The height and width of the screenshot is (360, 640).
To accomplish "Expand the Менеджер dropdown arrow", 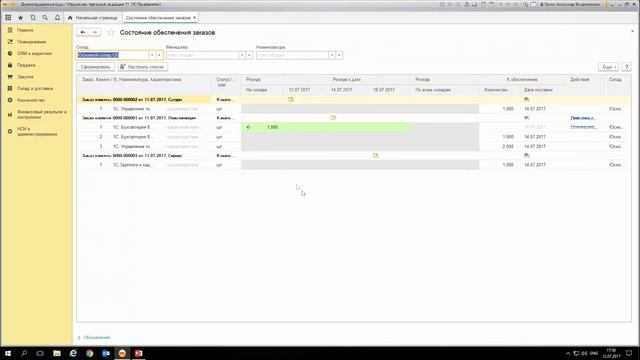I will pyautogui.click(x=242, y=55).
